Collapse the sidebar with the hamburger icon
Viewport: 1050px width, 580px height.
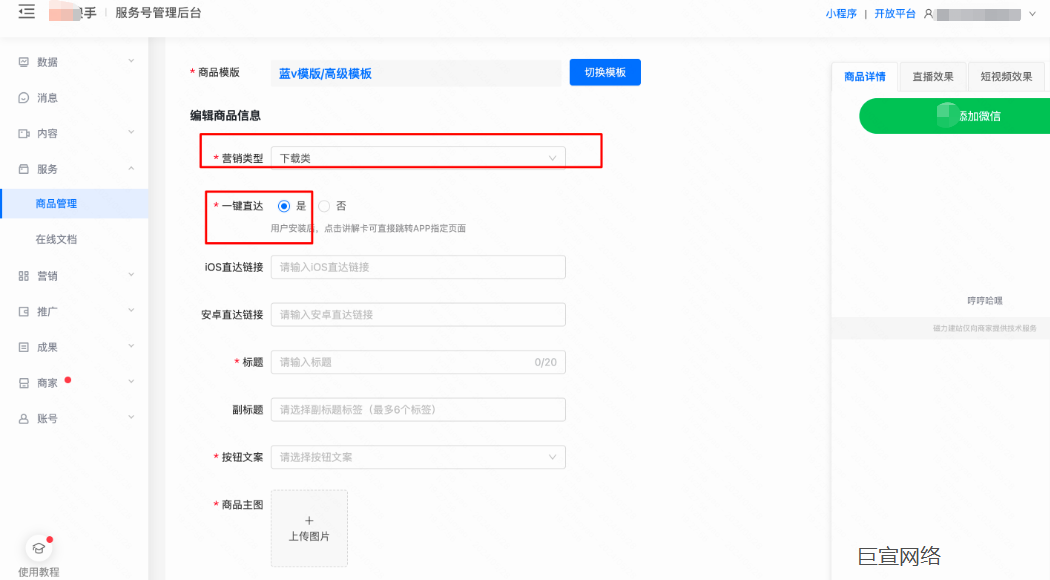coord(26,11)
